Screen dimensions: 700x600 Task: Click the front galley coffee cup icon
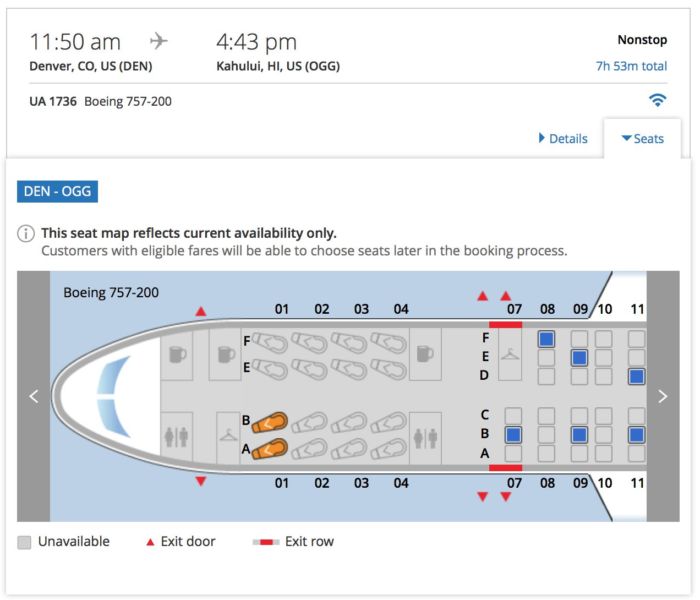(x=177, y=354)
